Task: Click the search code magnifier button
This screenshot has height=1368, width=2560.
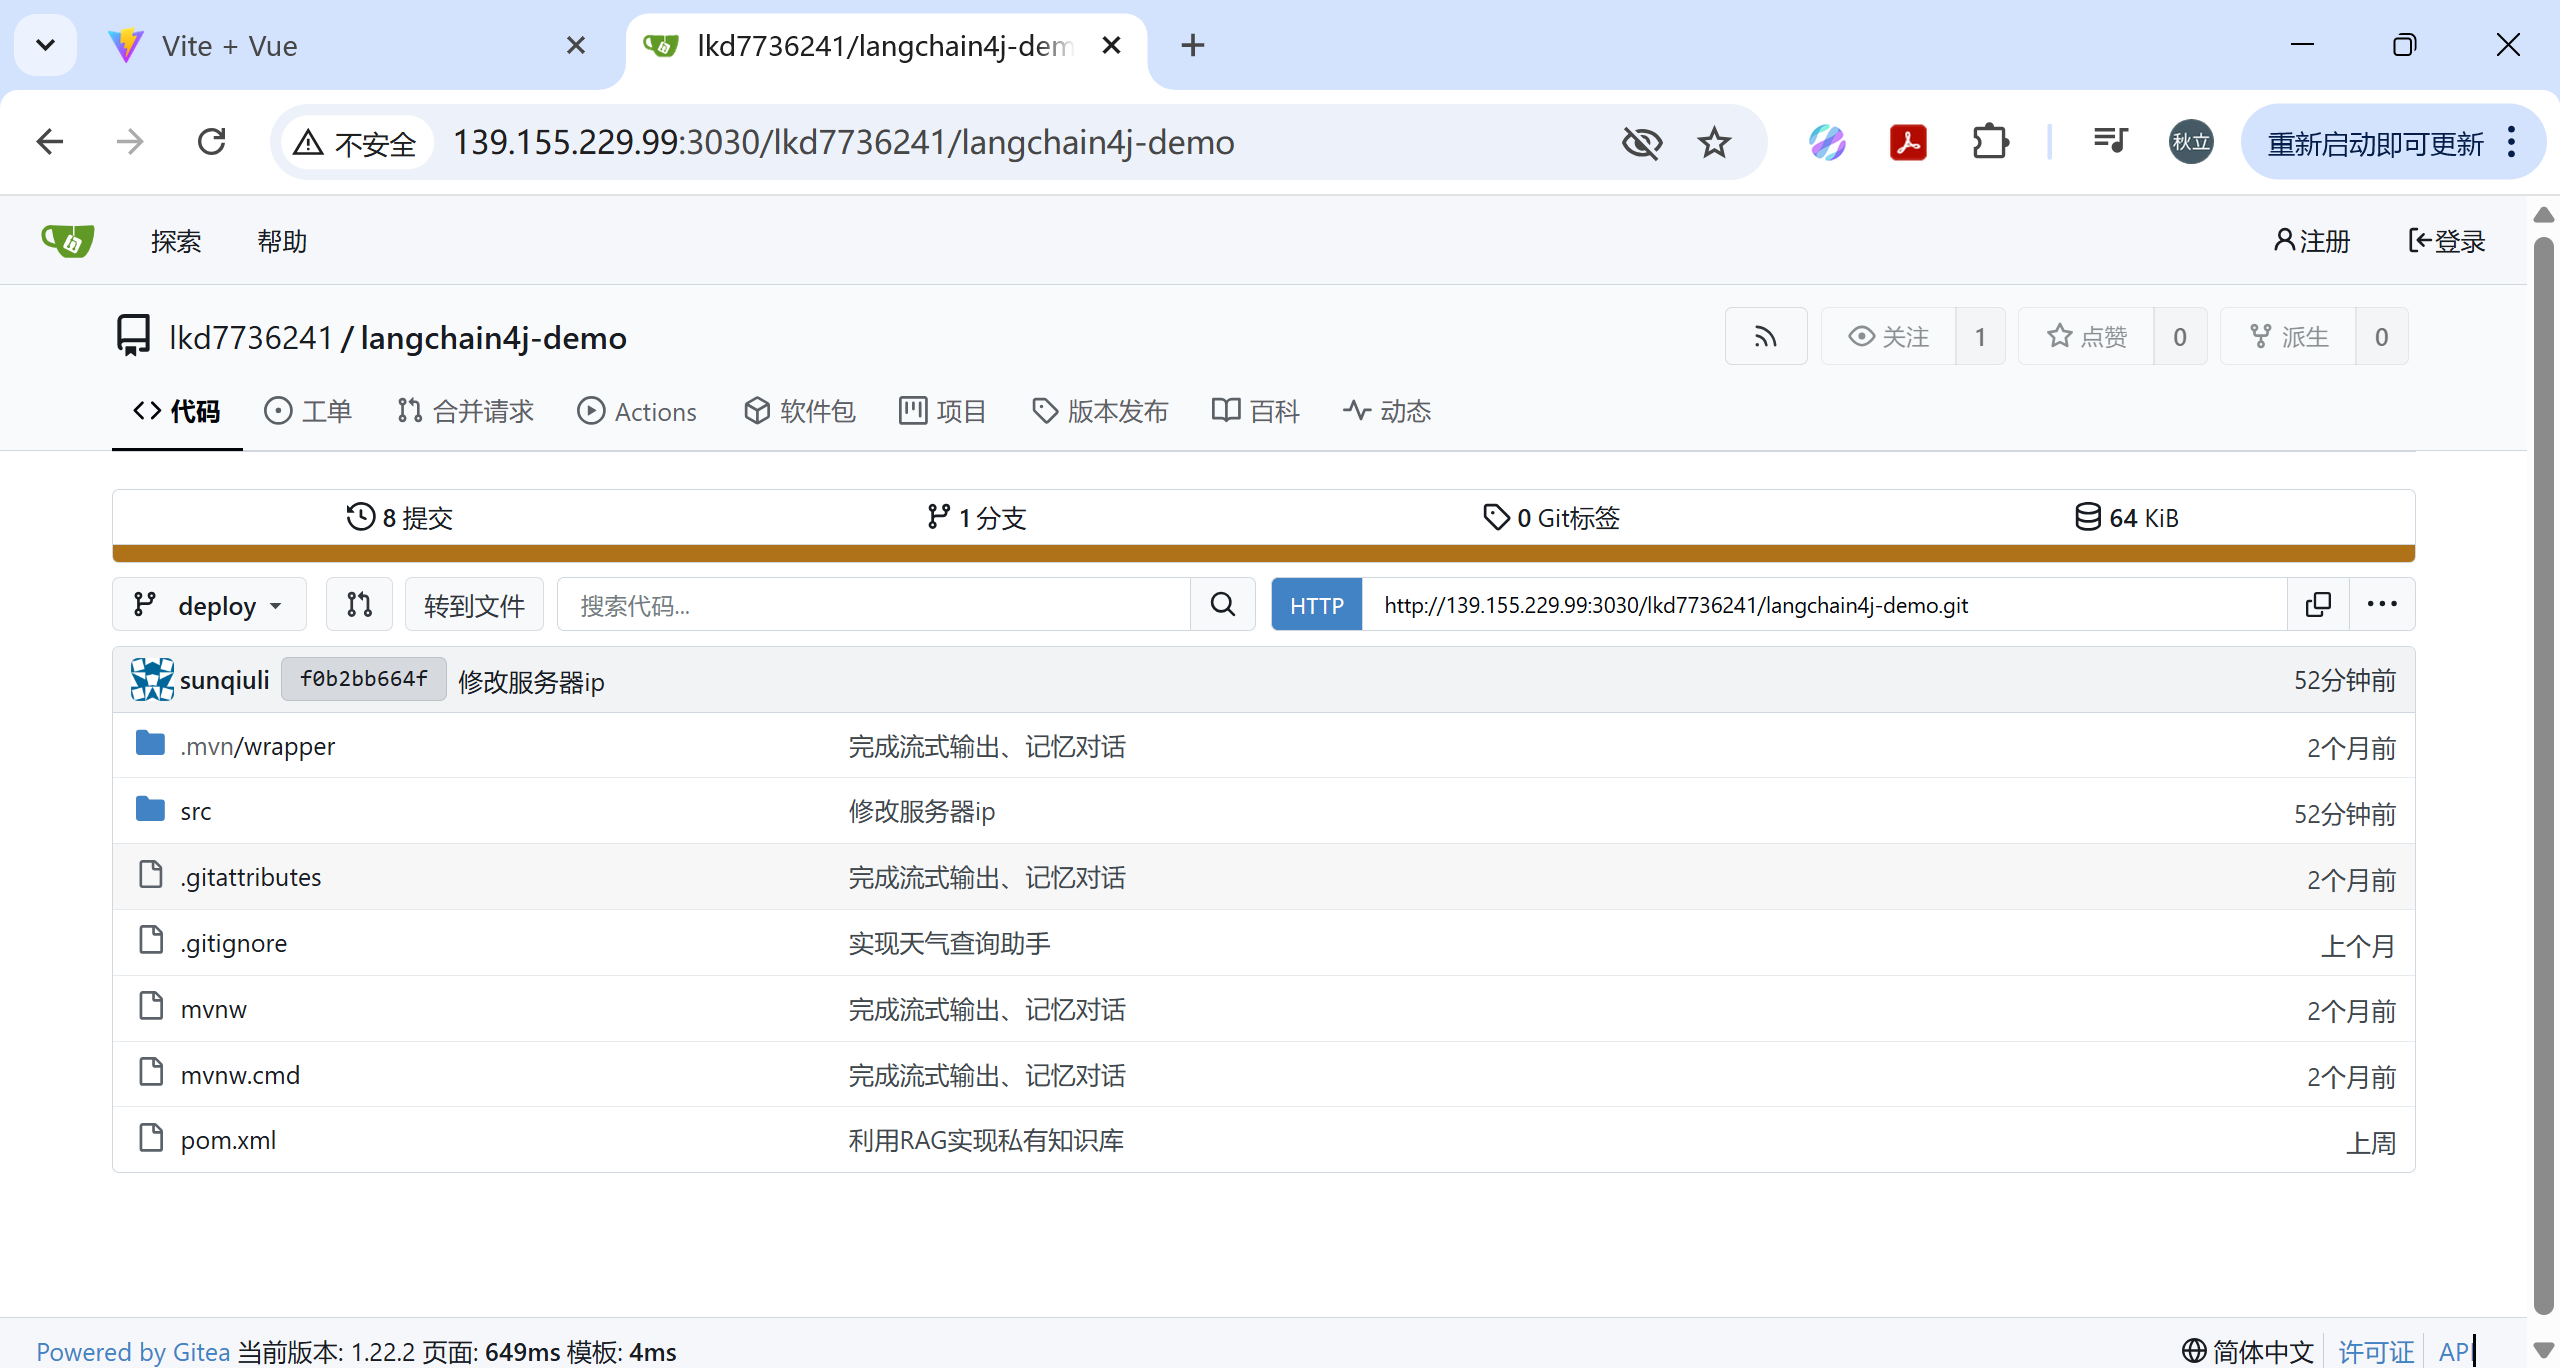Action: (1222, 605)
